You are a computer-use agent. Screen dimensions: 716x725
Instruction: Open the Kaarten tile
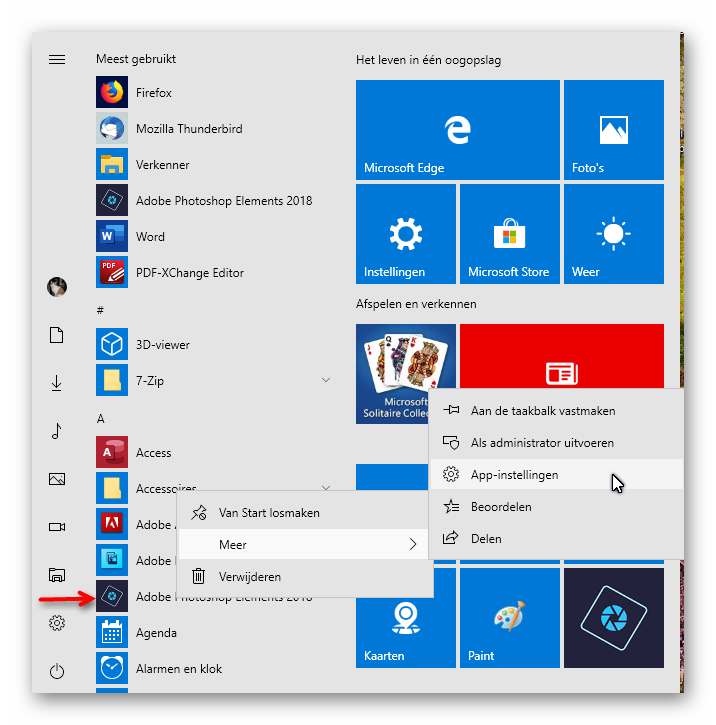click(x=405, y=617)
